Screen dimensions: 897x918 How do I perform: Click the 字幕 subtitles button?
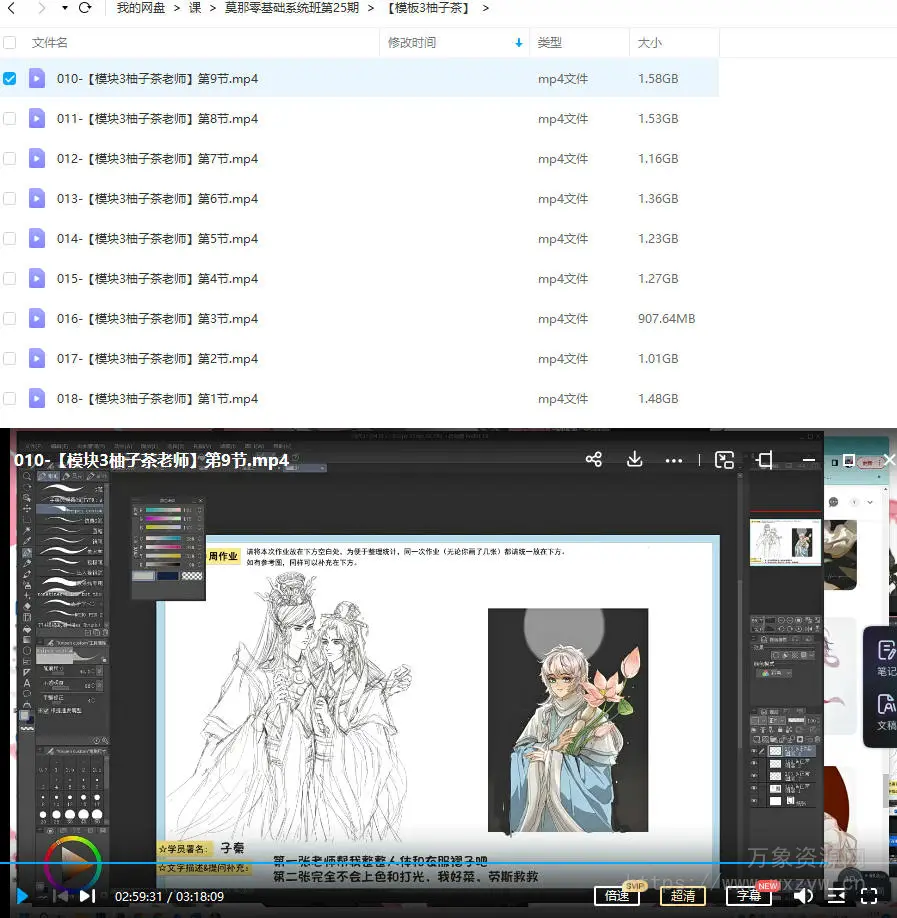coord(748,895)
